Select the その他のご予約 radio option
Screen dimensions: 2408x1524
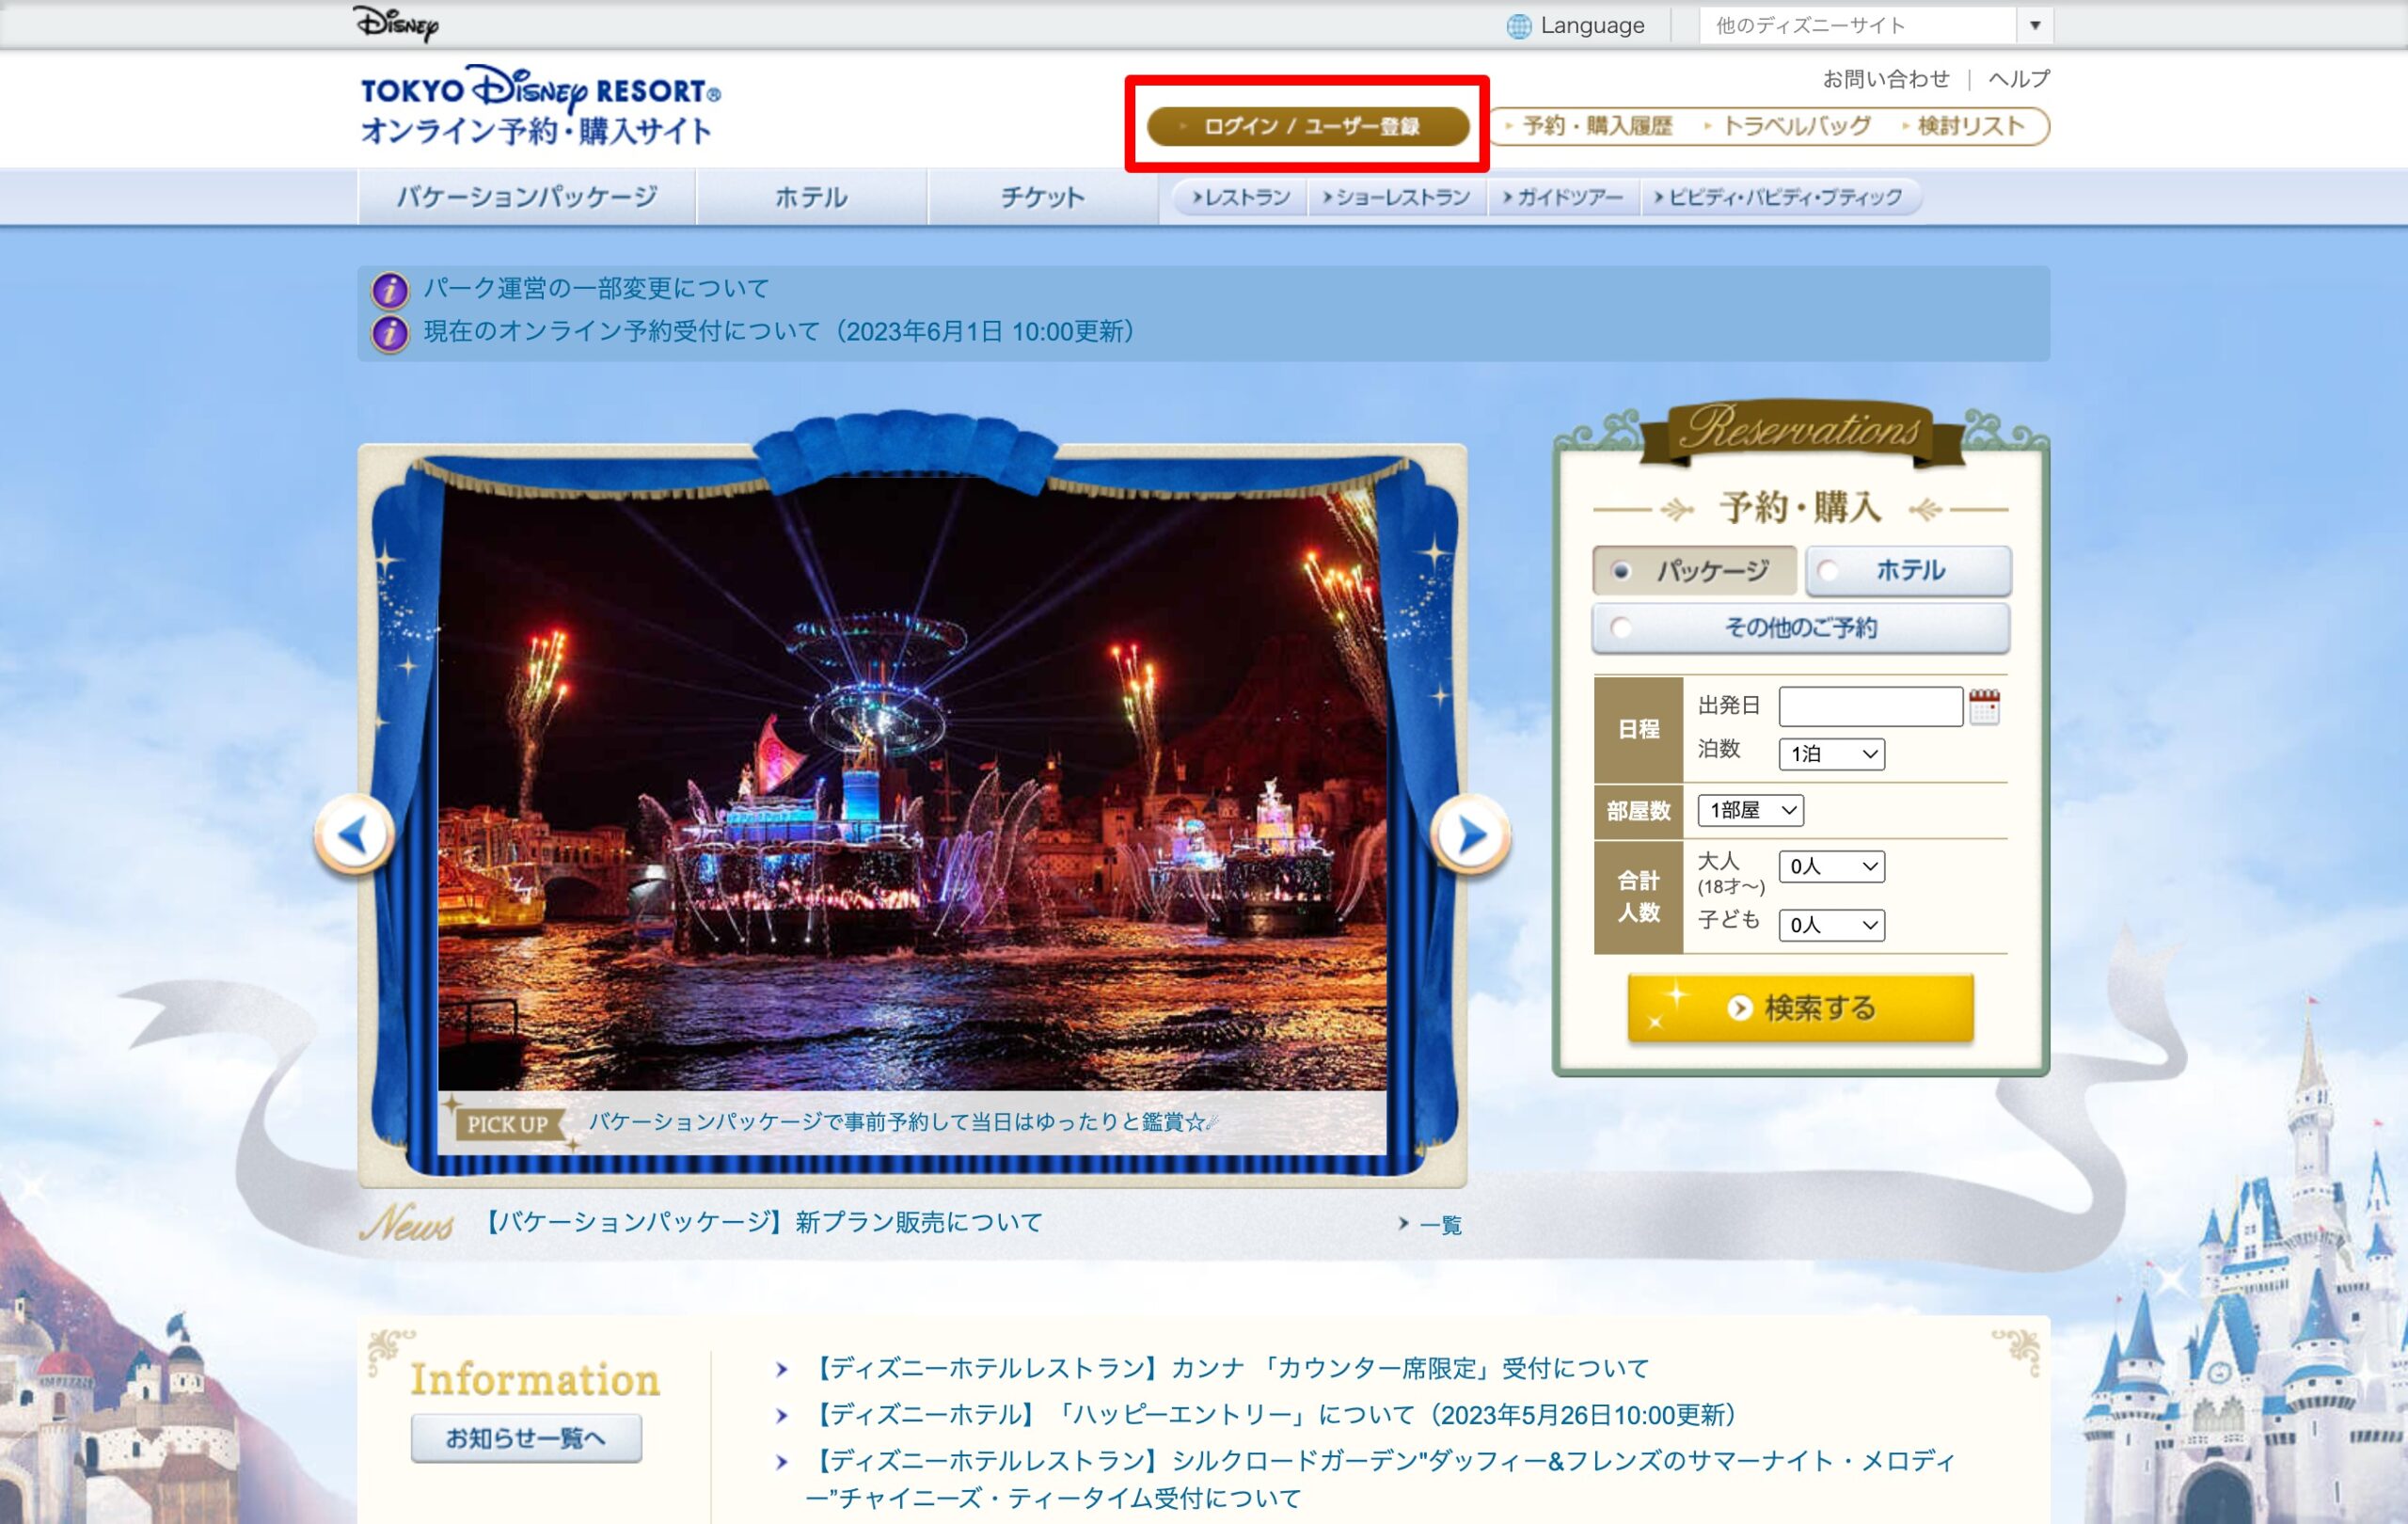1800,628
